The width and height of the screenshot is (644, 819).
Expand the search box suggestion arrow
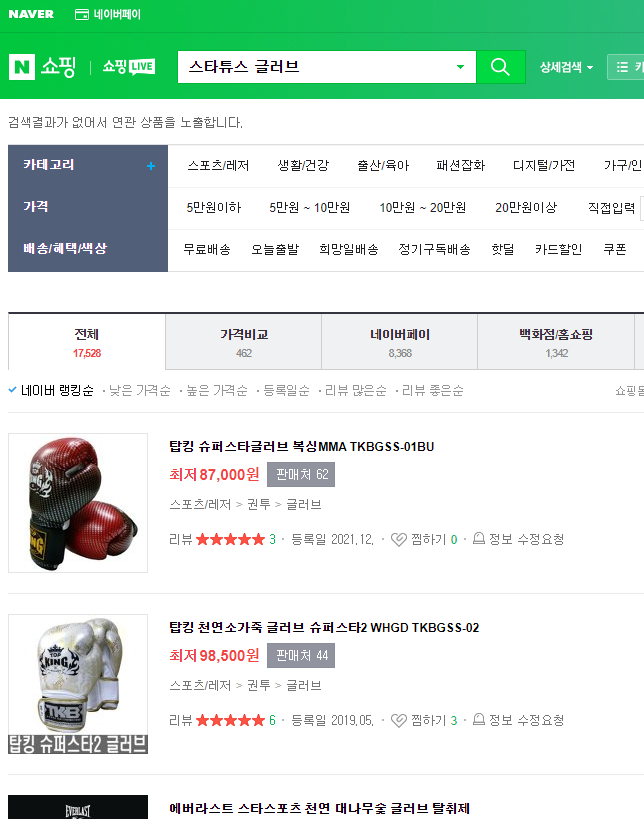460,67
